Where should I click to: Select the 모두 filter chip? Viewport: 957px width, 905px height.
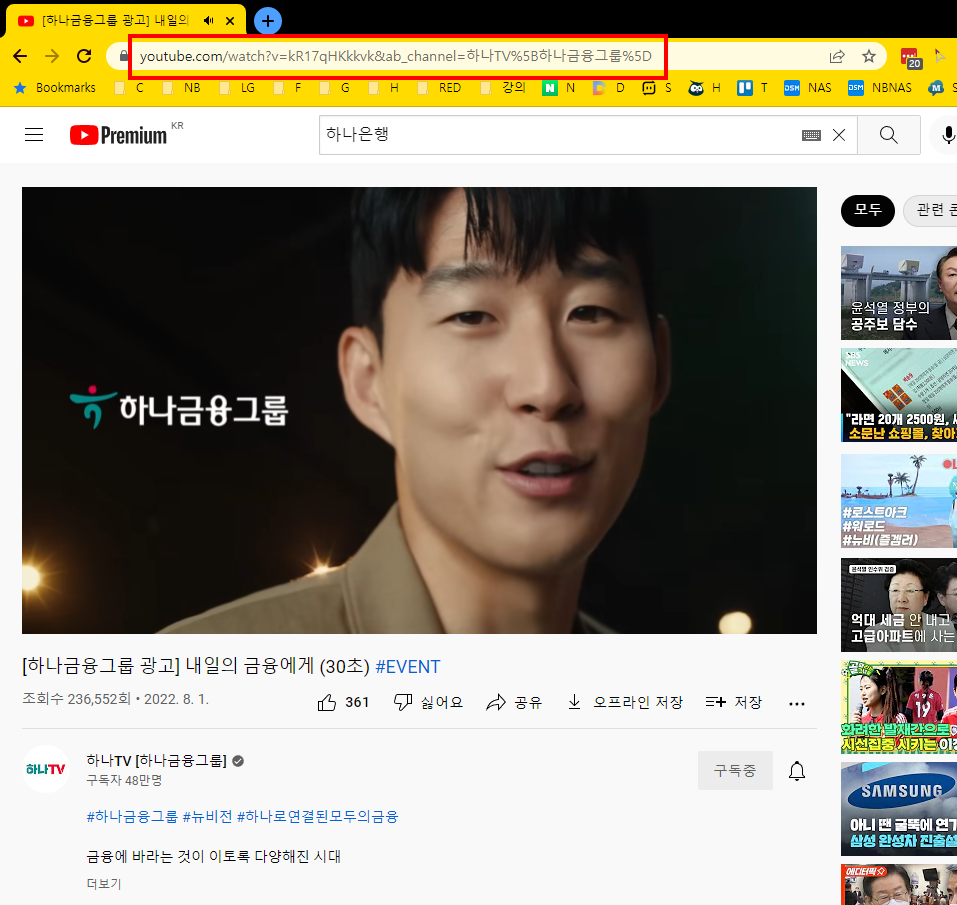867,211
